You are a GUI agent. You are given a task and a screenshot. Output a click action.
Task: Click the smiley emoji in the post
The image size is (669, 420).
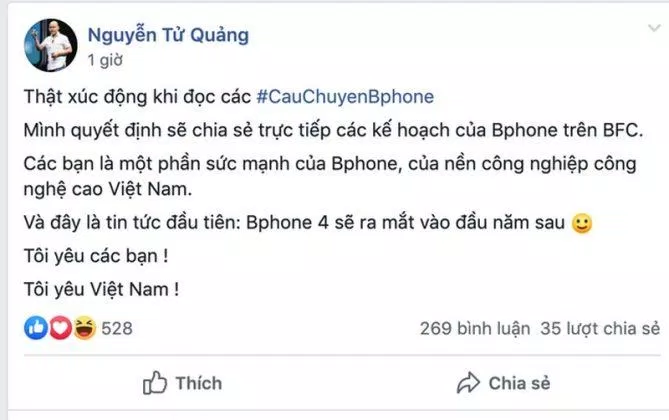pyautogui.click(x=582, y=223)
